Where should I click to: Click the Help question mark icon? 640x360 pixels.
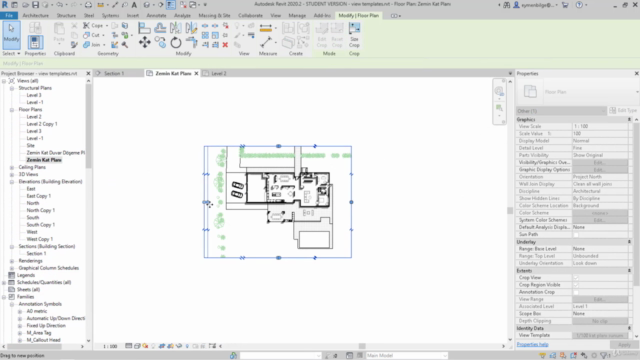pyautogui.click(x=579, y=5)
